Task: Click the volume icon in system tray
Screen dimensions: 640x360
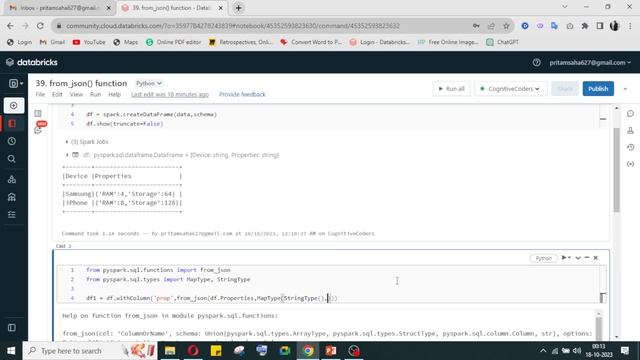Action: point(576,351)
